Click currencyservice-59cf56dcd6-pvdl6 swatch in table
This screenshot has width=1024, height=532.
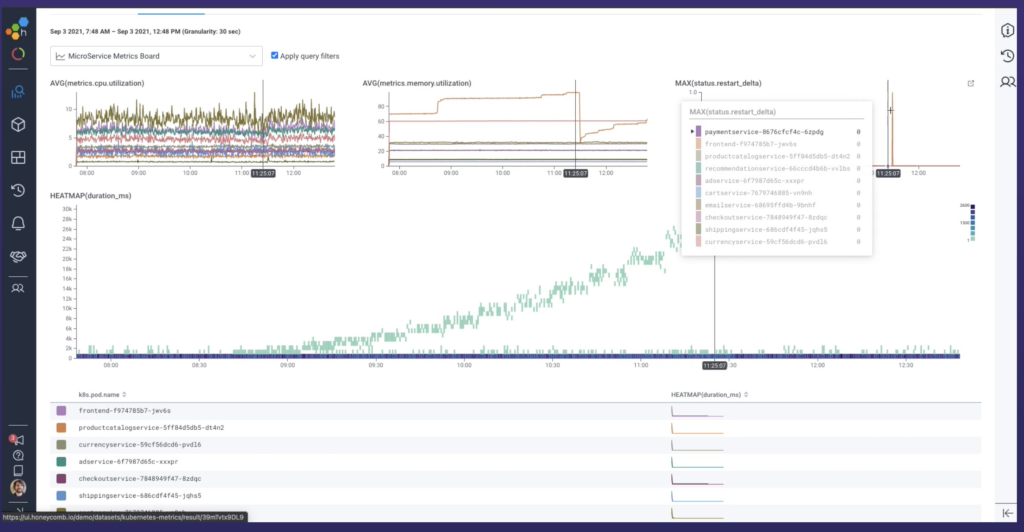pos(61,445)
